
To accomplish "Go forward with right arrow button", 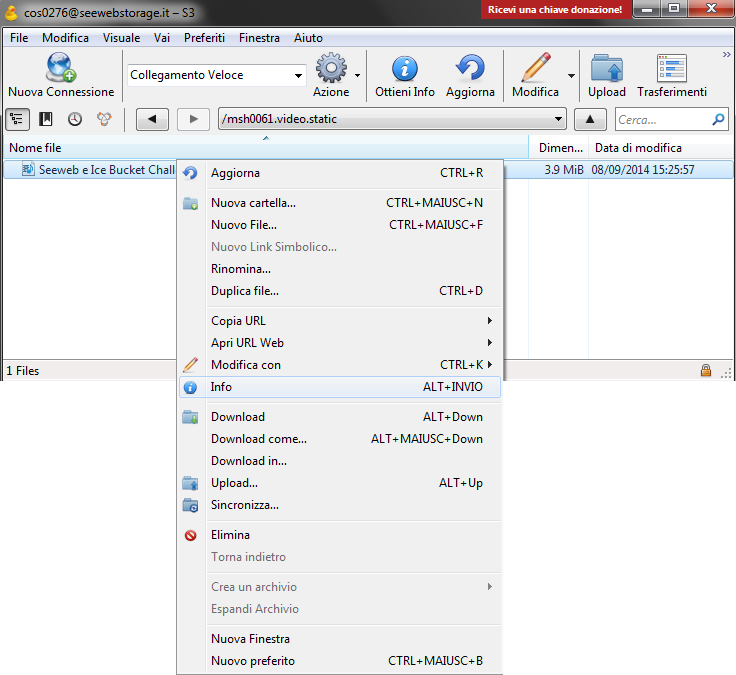I will 193,119.
